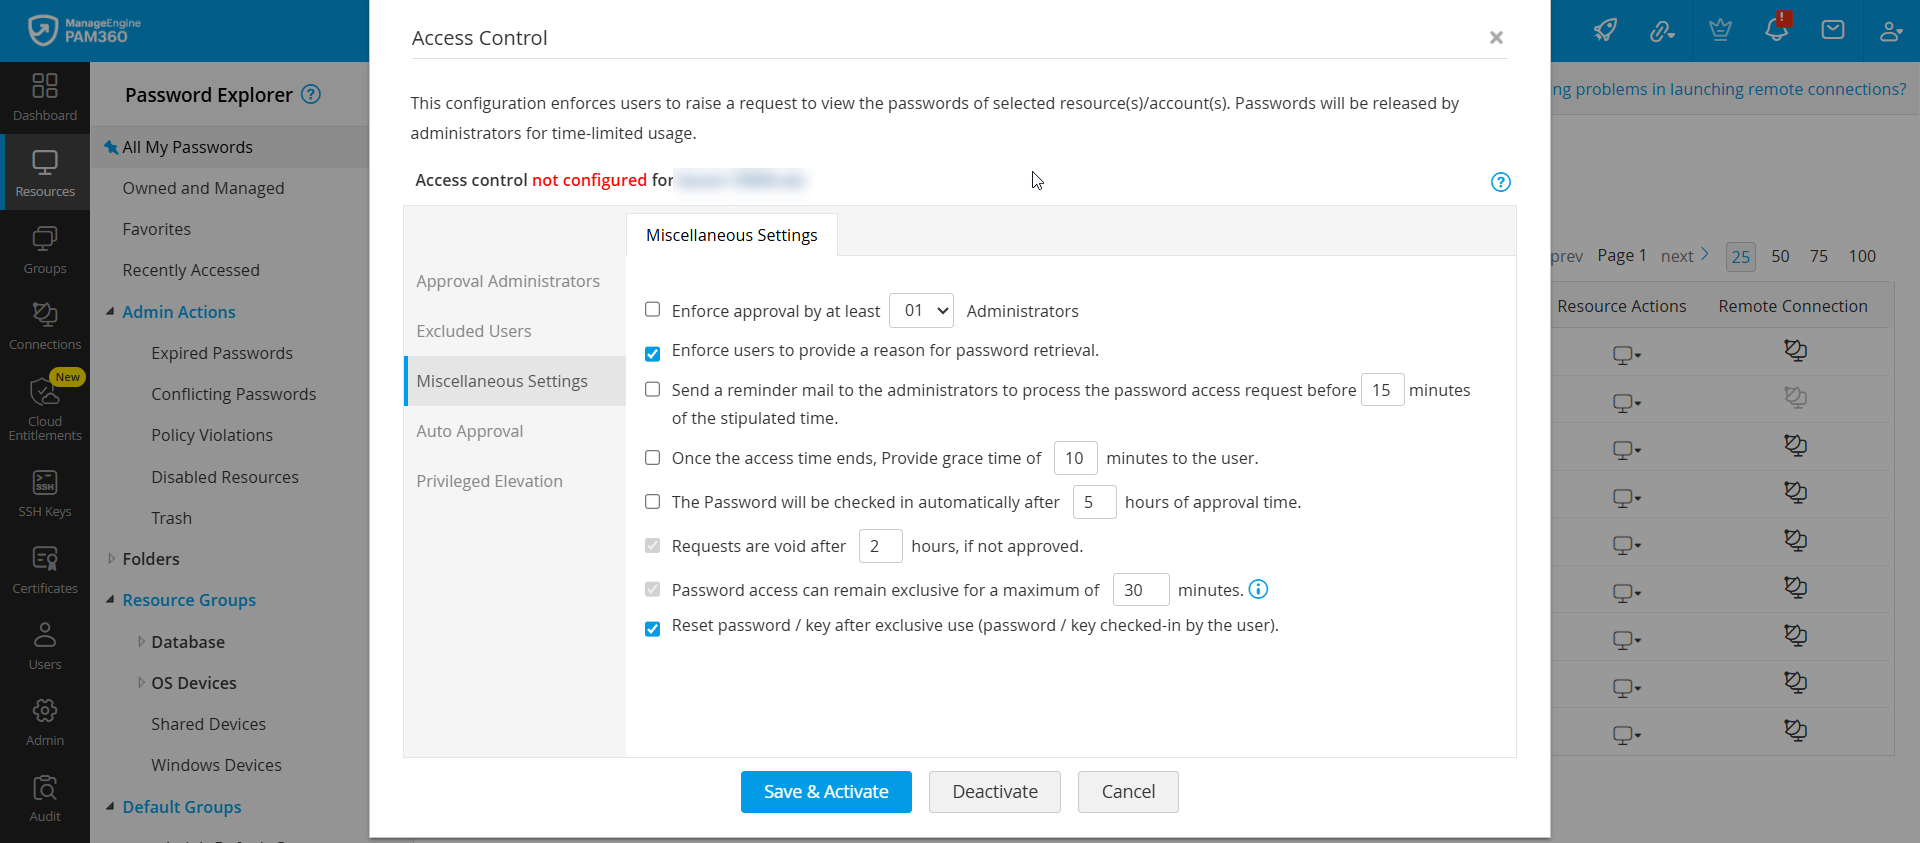Open the Privileged Elevation settings

point(489,480)
